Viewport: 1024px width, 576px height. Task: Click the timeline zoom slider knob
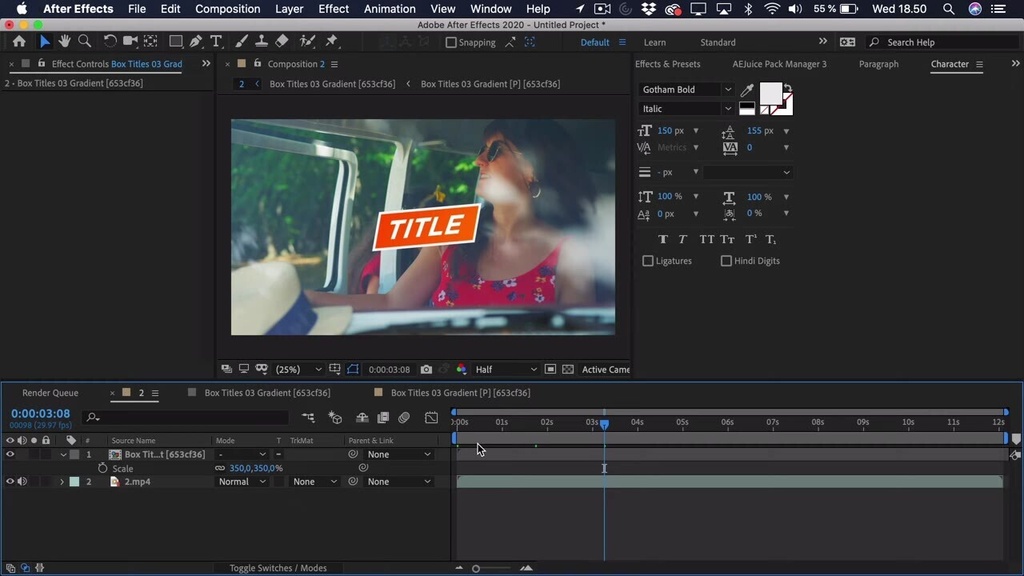[x=476, y=569]
